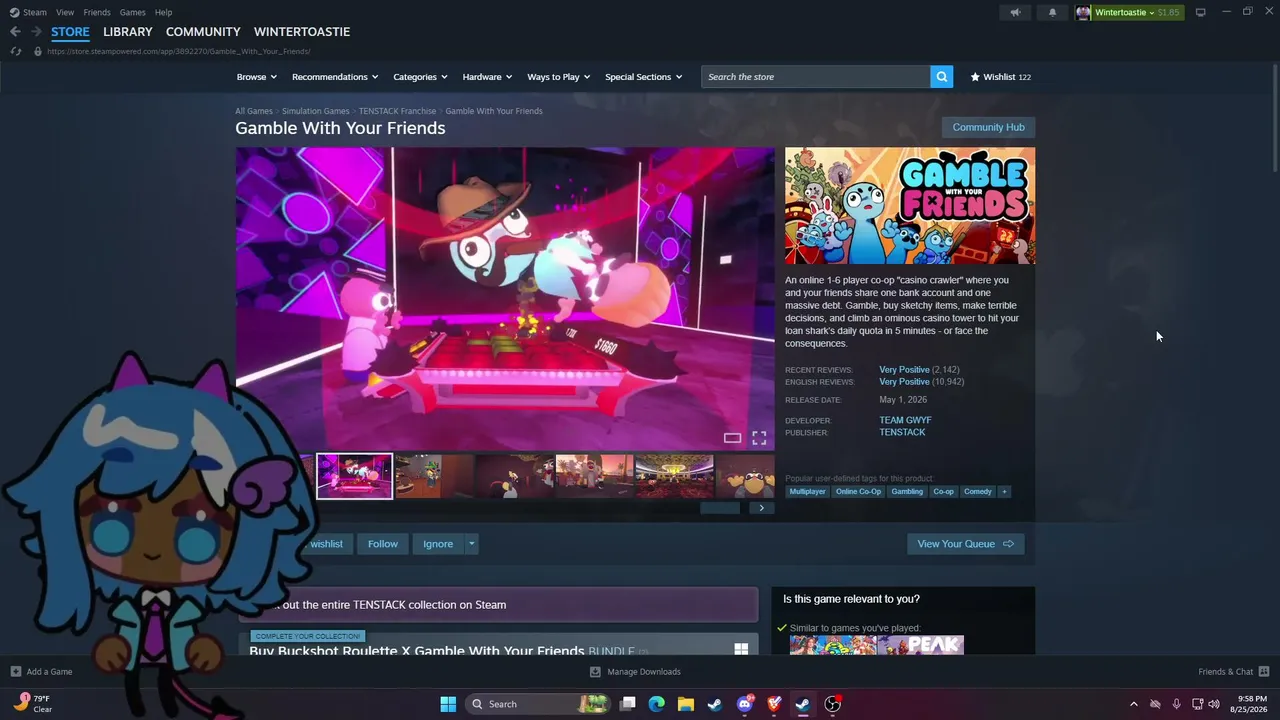The width and height of the screenshot is (1280, 720).
Task: Open the Special Sections dropdown
Action: [644, 77]
